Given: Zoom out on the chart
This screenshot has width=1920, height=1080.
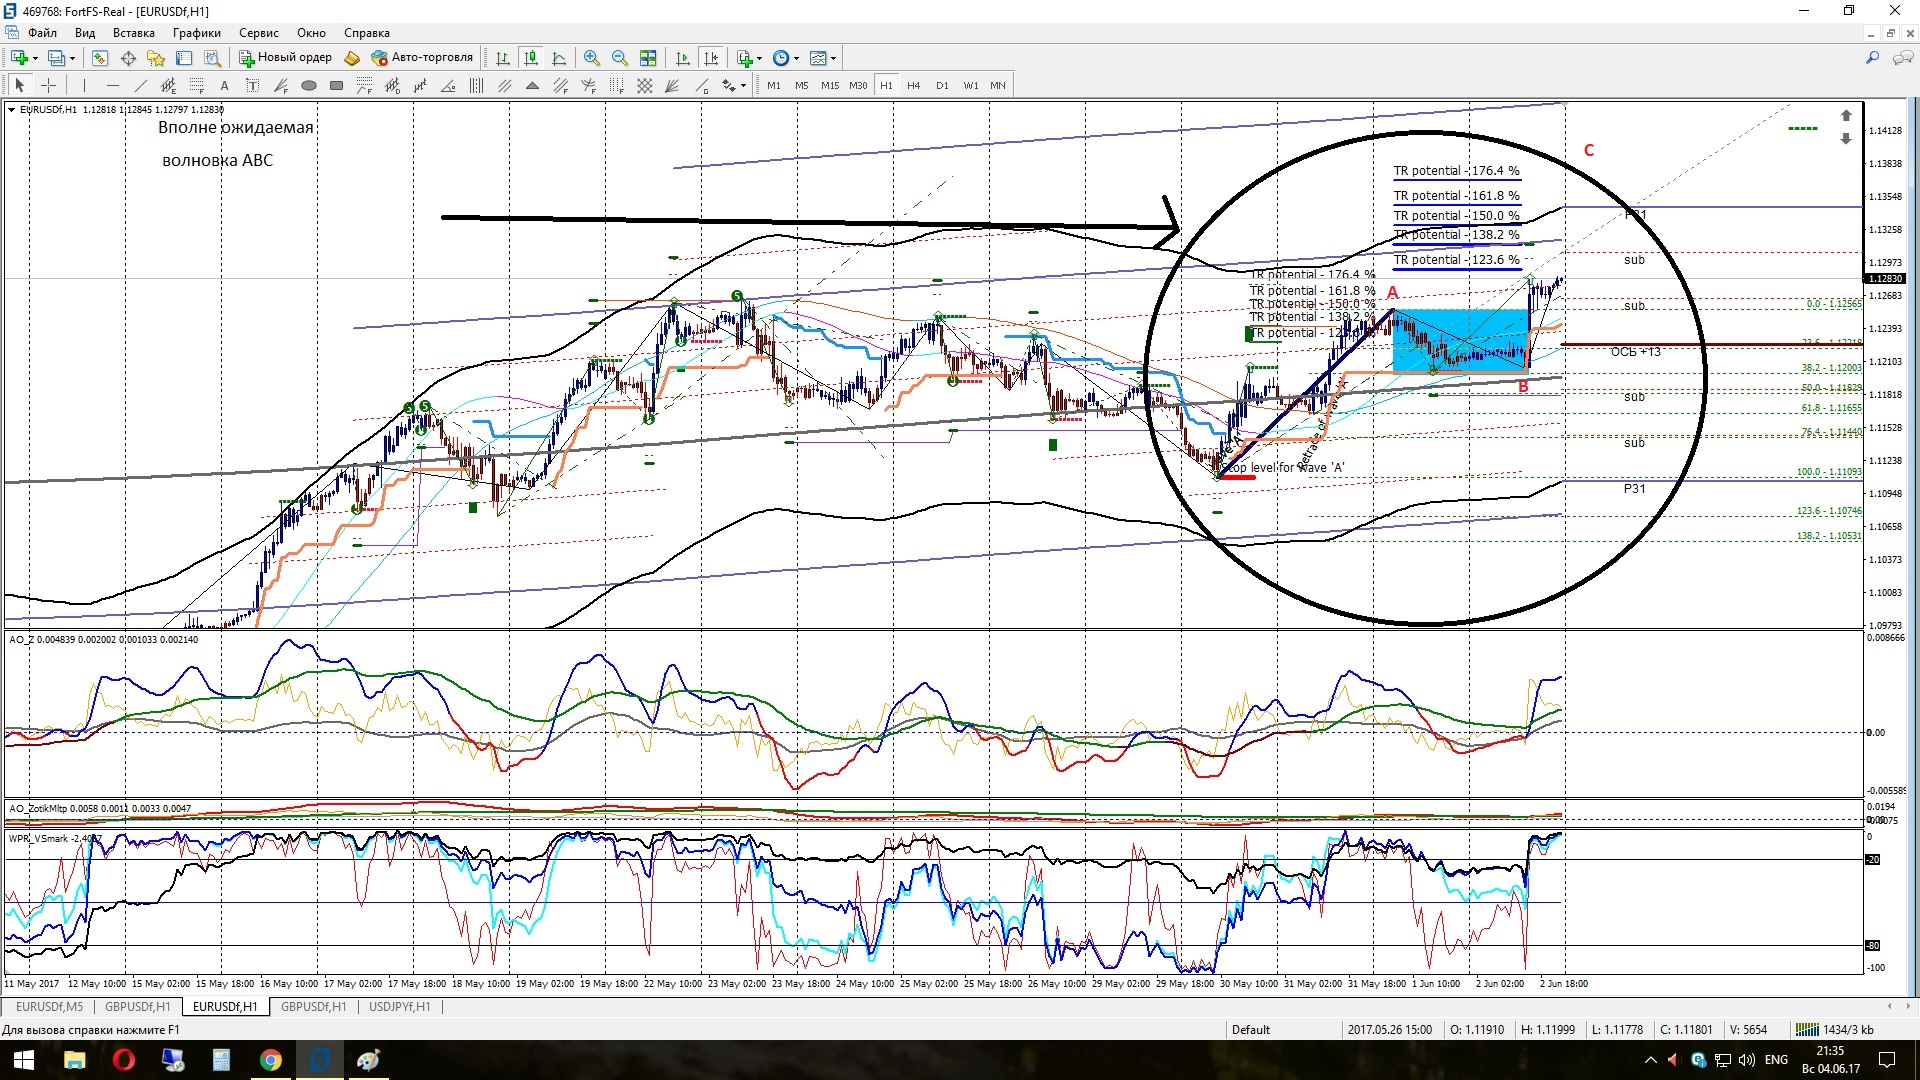Looking at the screenshot, I should pos(620,58).
